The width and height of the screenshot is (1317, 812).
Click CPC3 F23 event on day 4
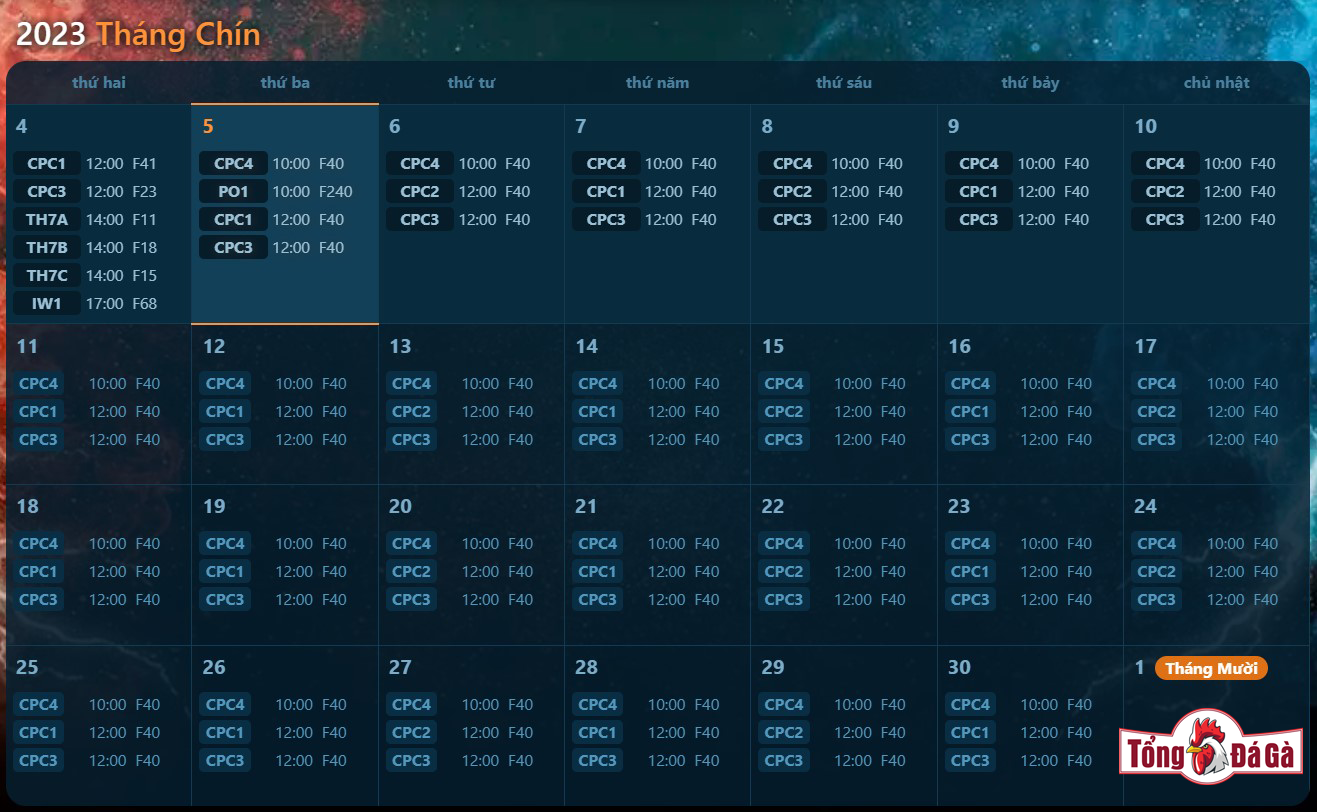47,191
